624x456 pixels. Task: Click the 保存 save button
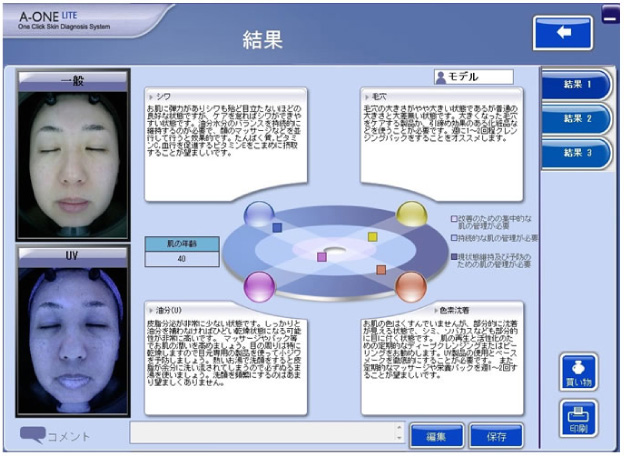click(x=496, y=436)
